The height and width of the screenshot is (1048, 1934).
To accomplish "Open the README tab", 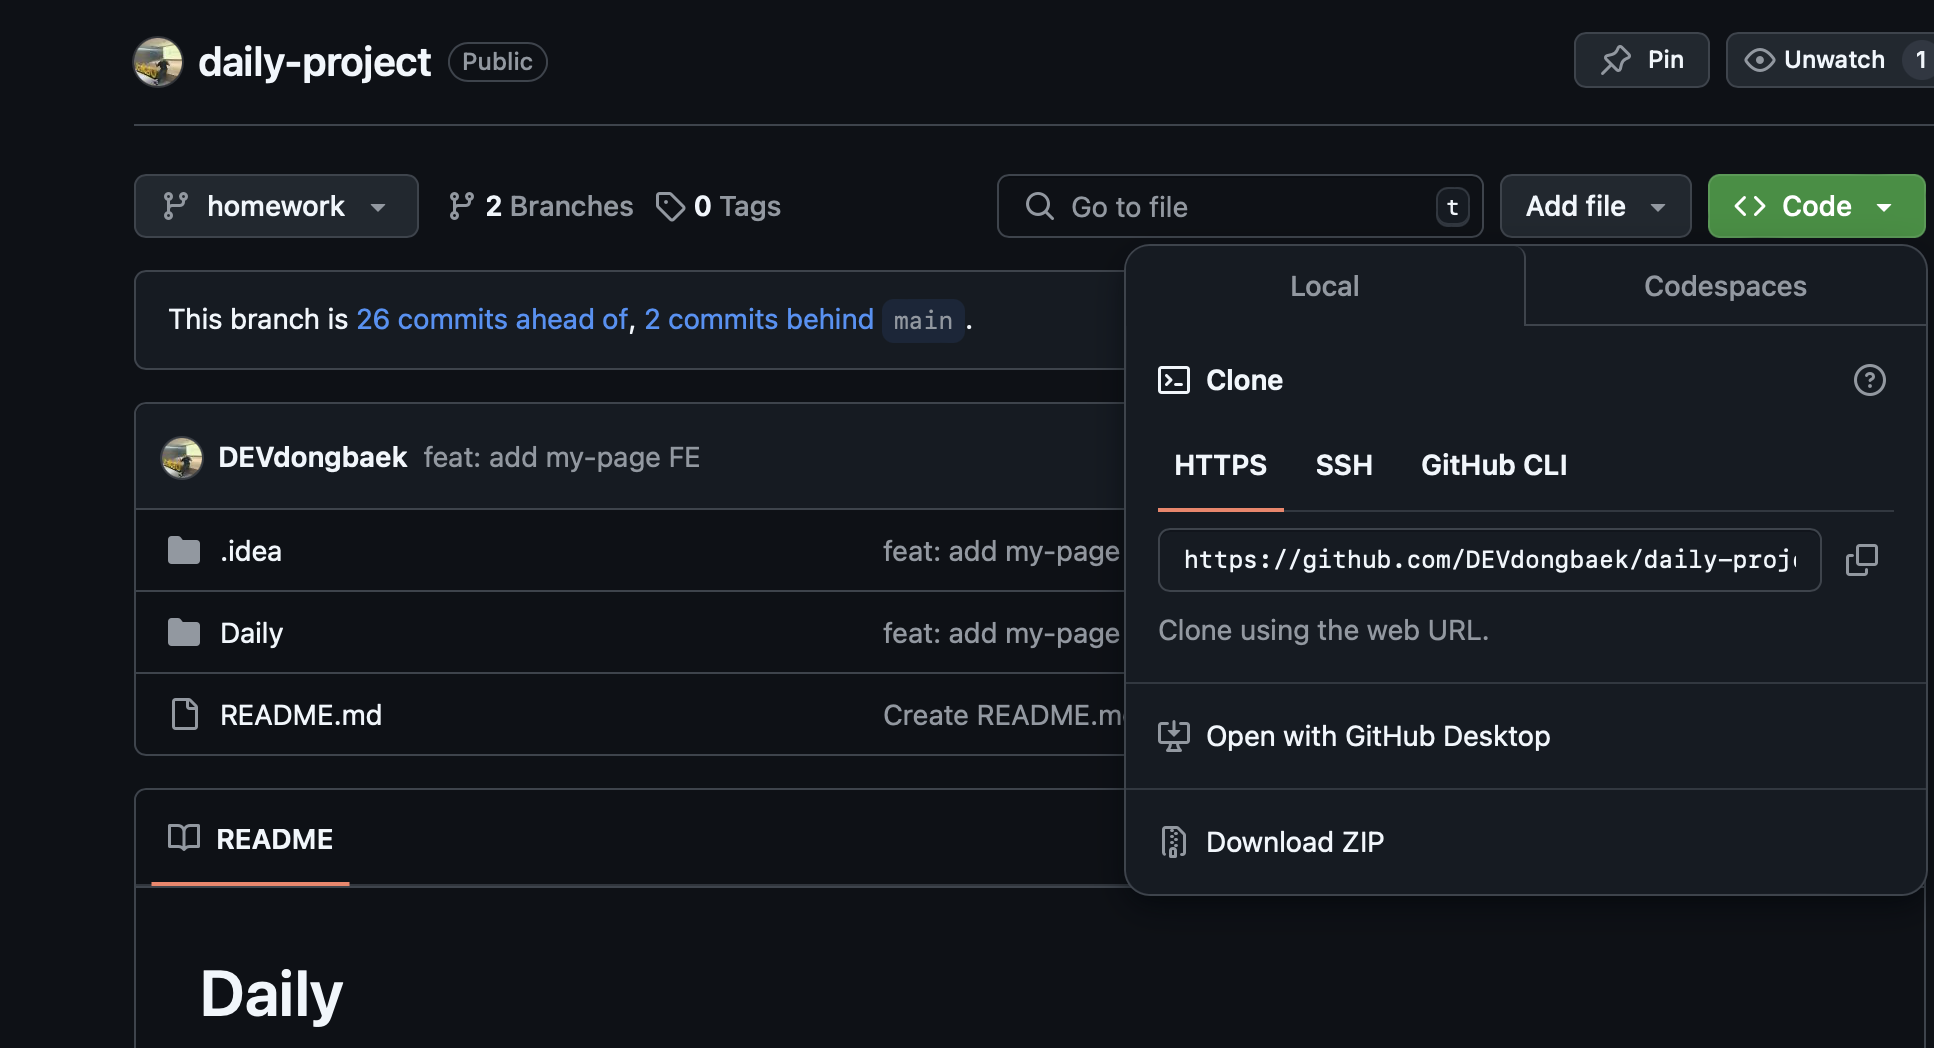I will point(250,839).
